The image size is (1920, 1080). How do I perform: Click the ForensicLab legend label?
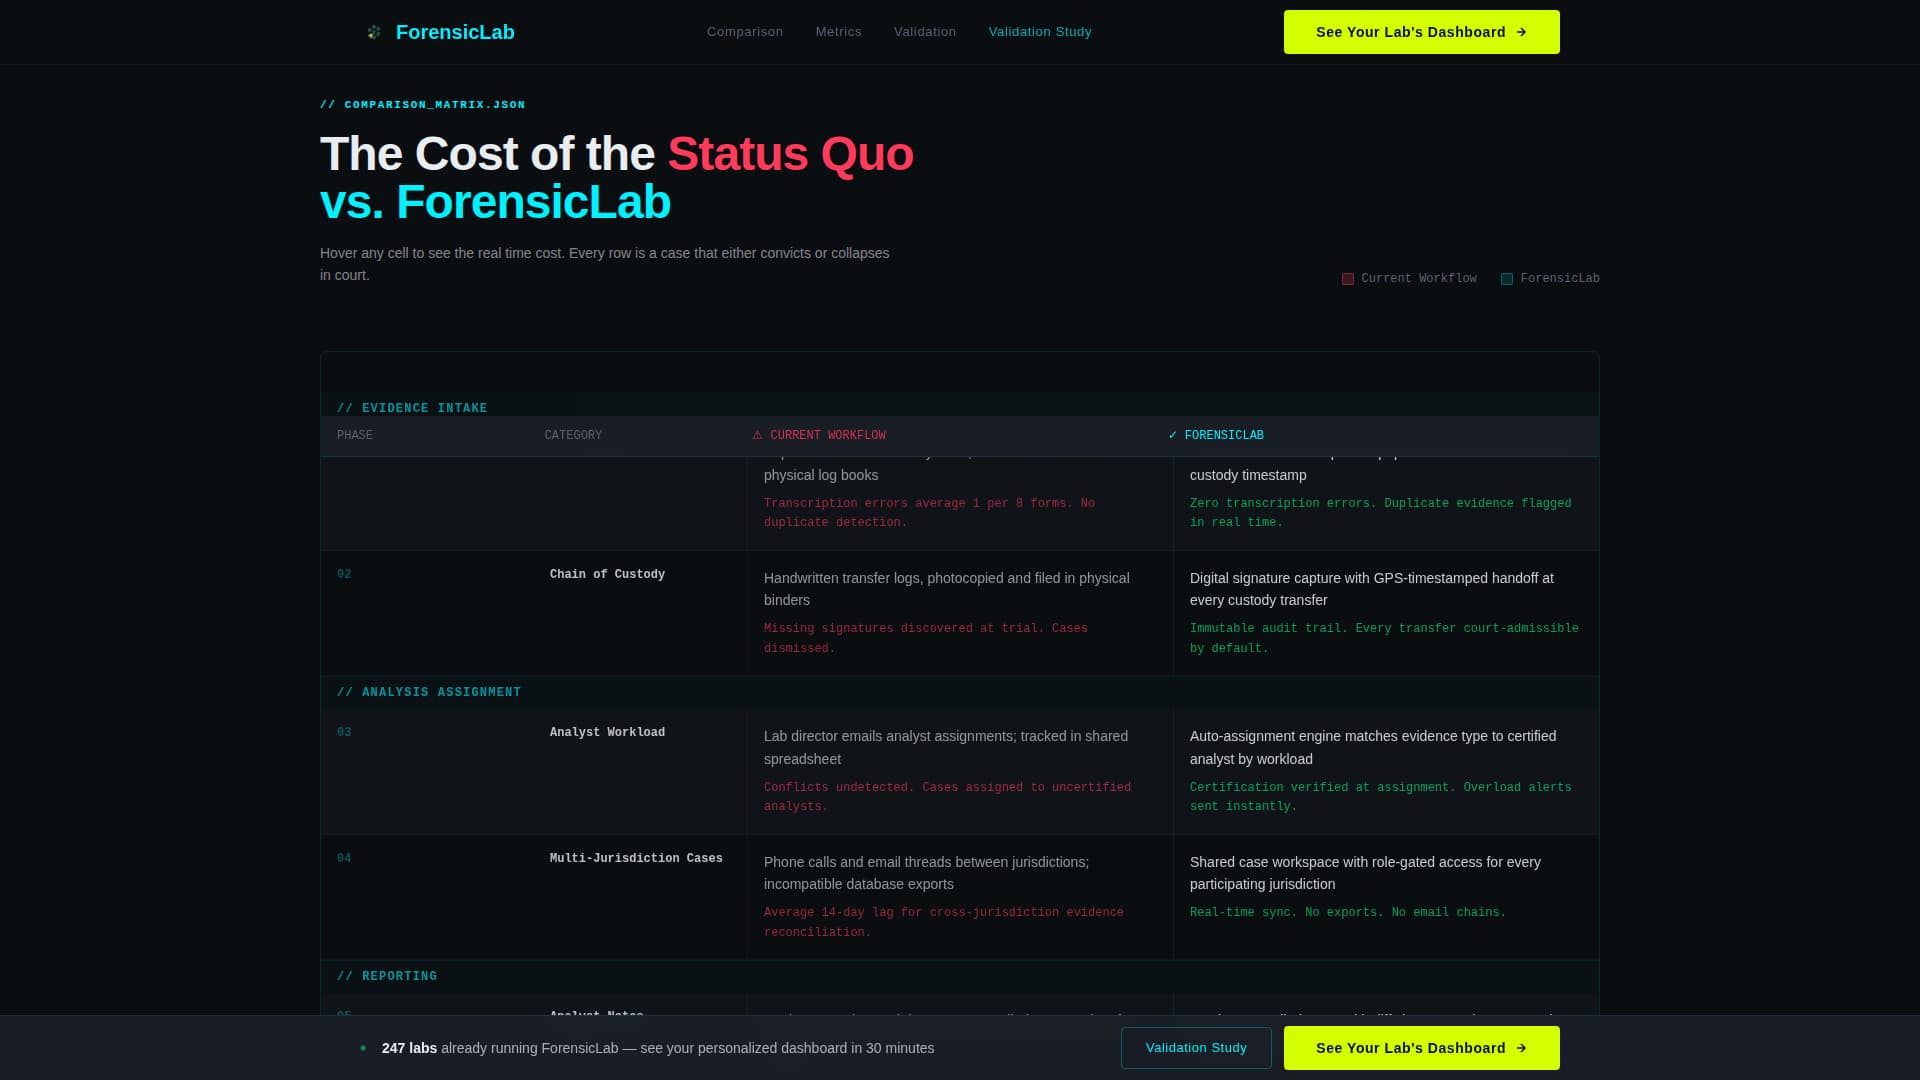(x=1560, y=278)
